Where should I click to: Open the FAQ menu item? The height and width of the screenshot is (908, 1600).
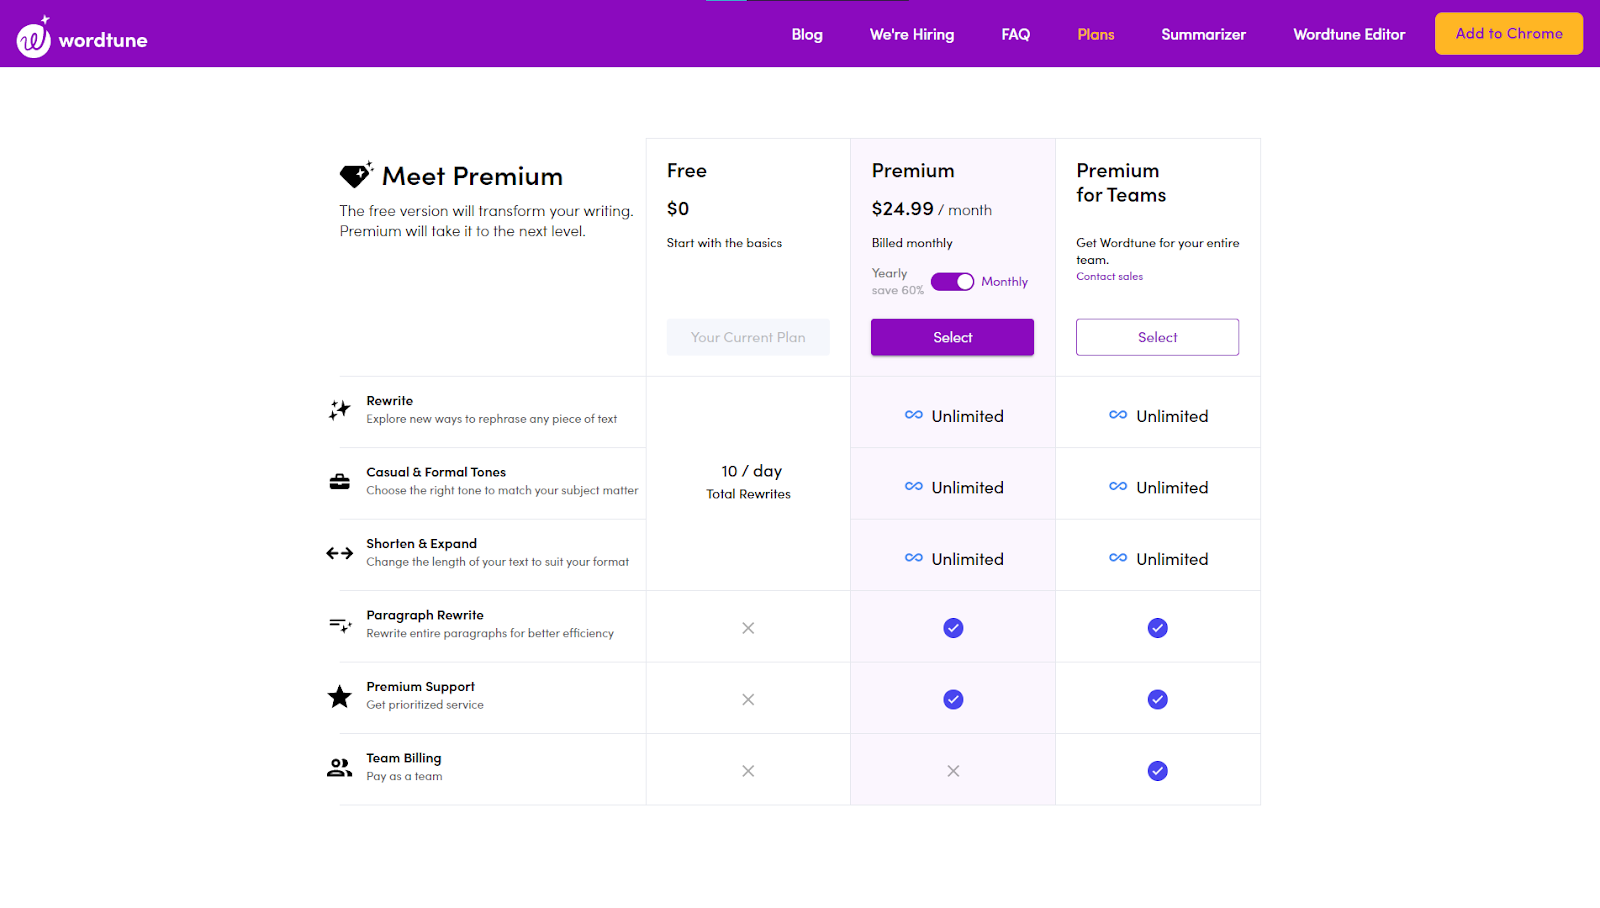click(1016, 34)
